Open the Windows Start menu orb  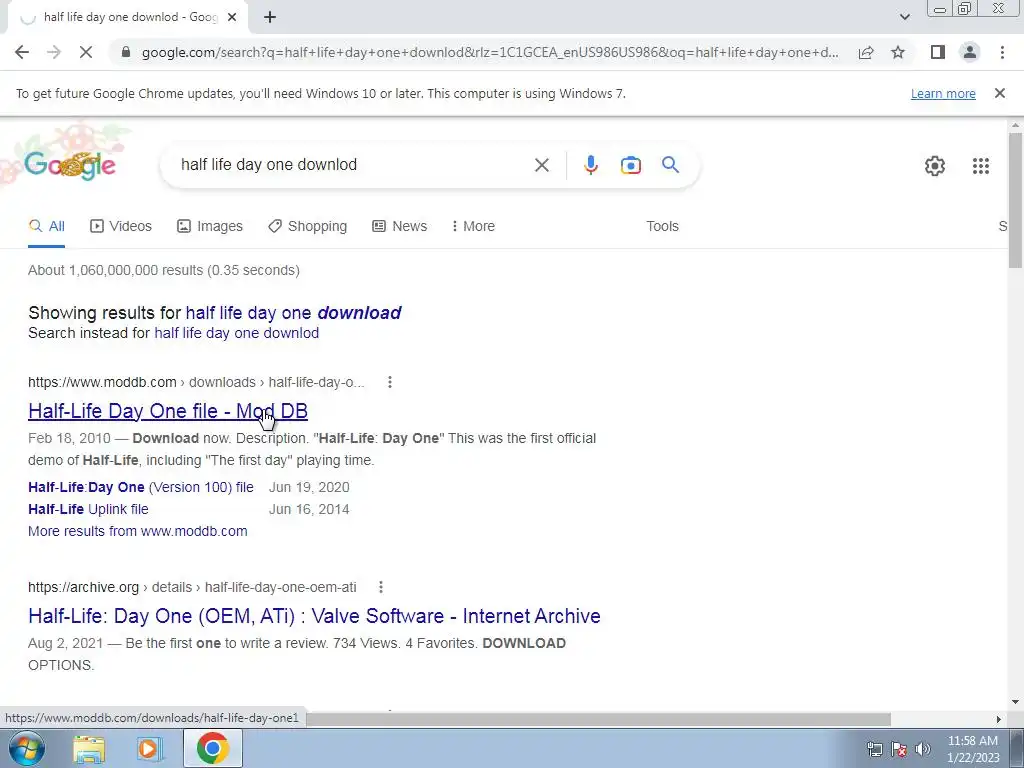[x=25, y=748]
